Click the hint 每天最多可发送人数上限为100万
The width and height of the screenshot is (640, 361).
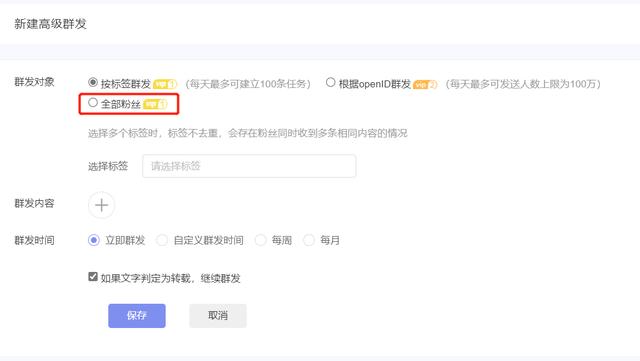coord(523,84)
